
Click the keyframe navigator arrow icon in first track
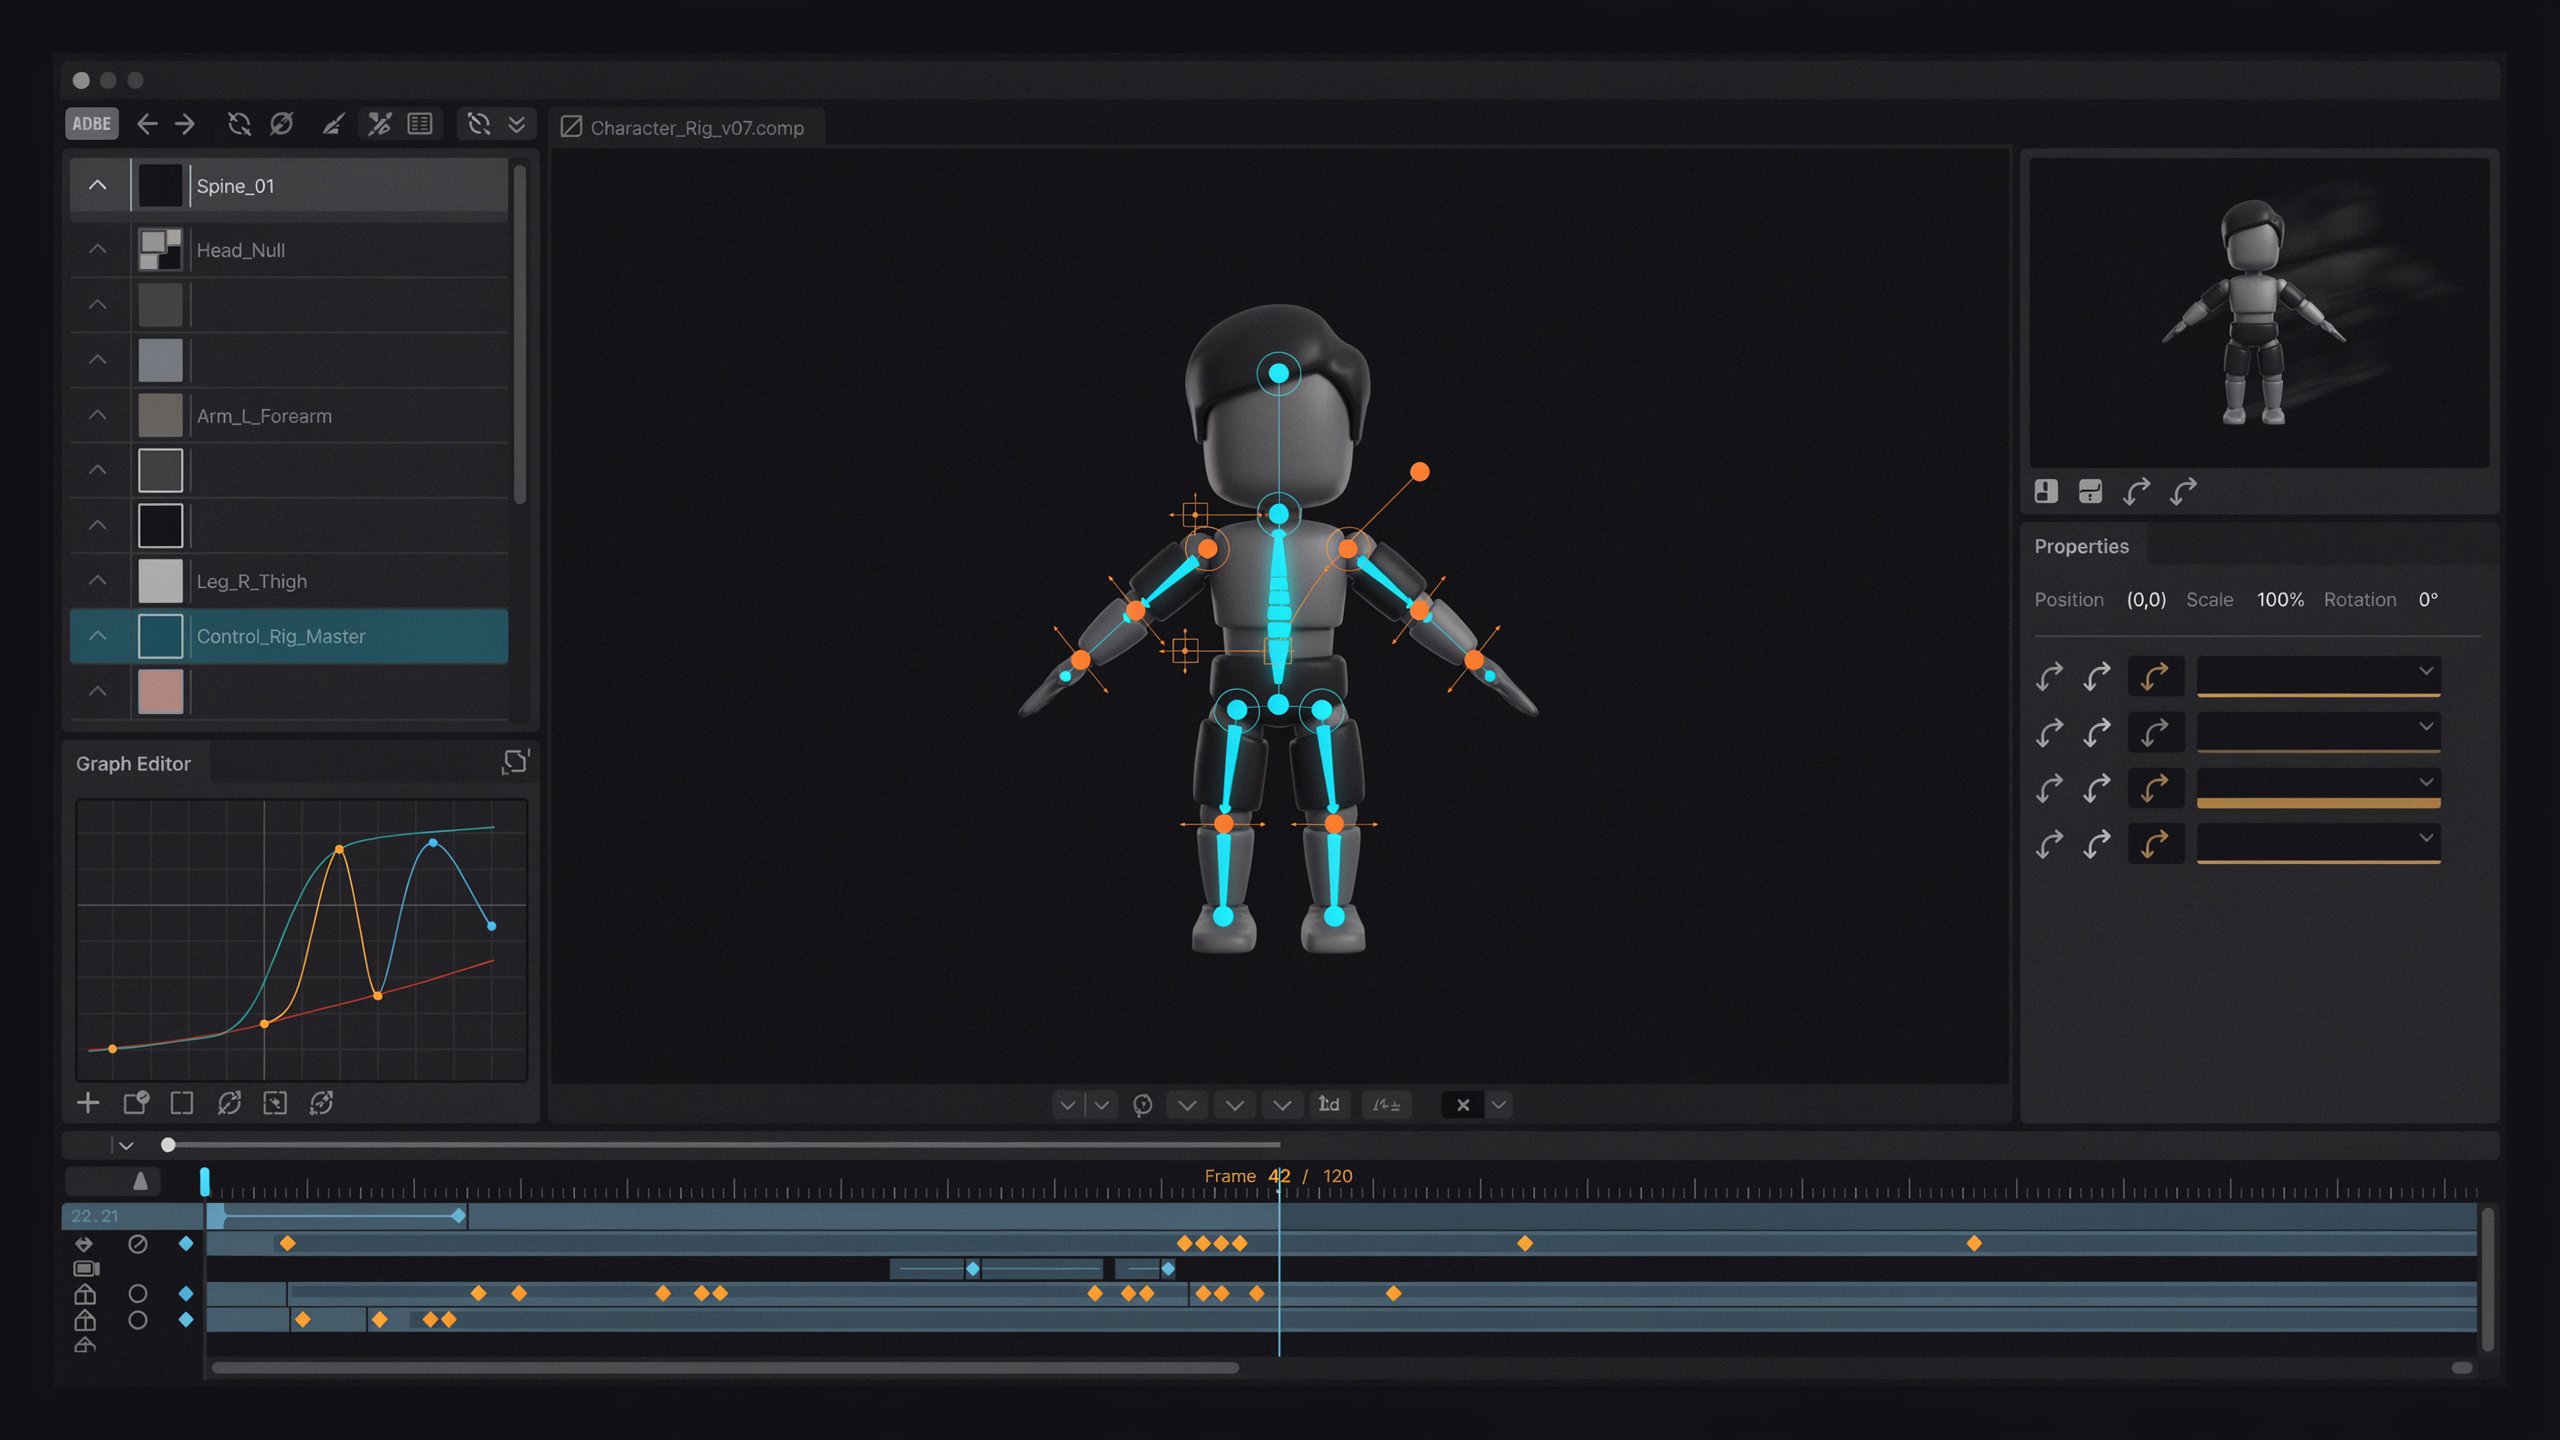(x=84, y=1244)
